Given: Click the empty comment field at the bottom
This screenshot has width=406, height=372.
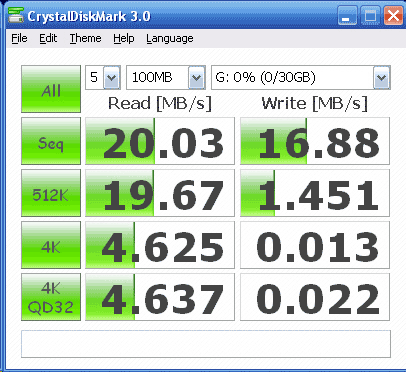Looking at the screenshot, I should tap(206, 344).
